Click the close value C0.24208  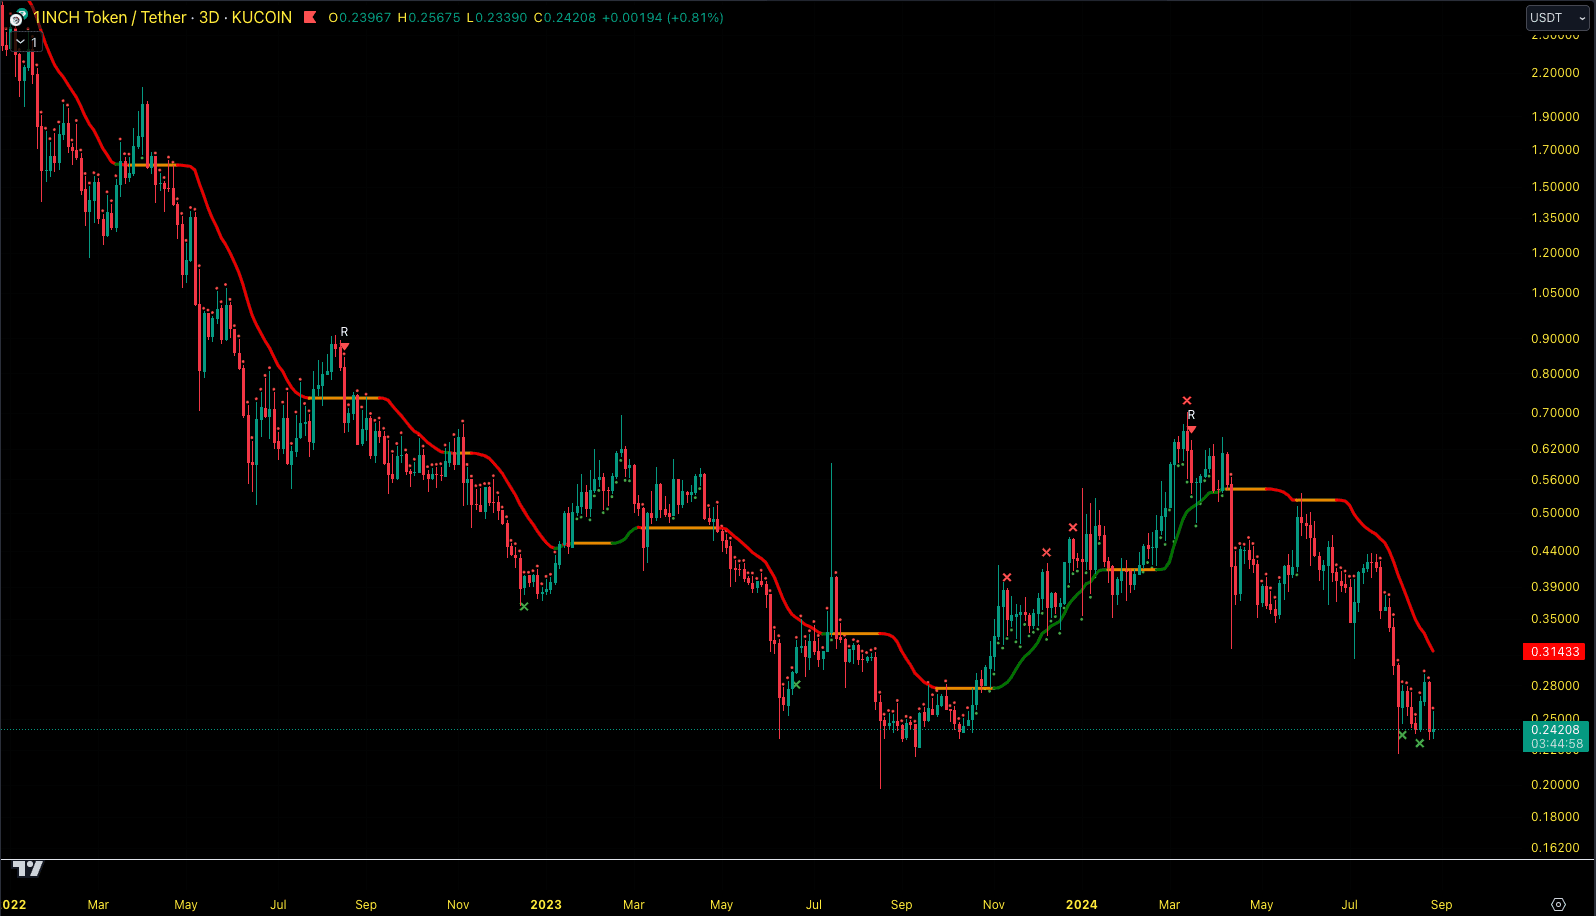pos(565,17)
